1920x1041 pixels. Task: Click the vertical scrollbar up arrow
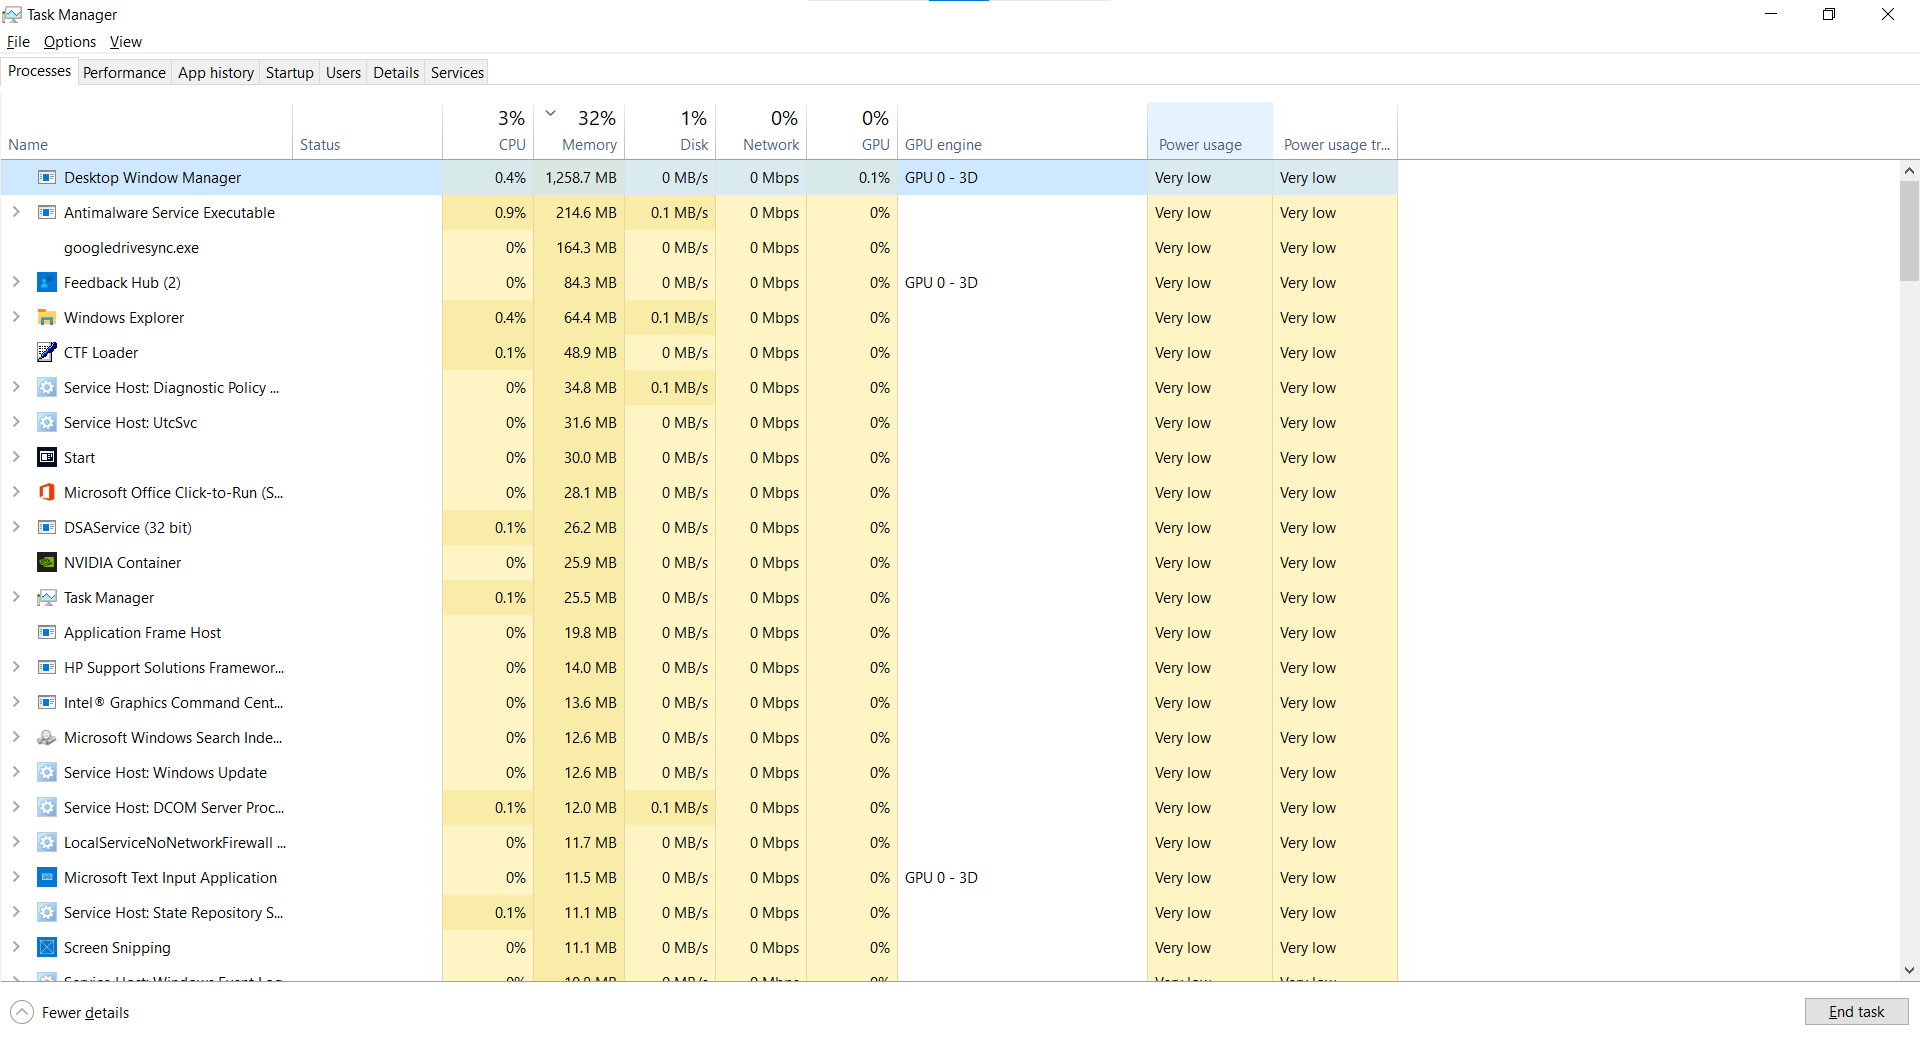point(1909,171)
